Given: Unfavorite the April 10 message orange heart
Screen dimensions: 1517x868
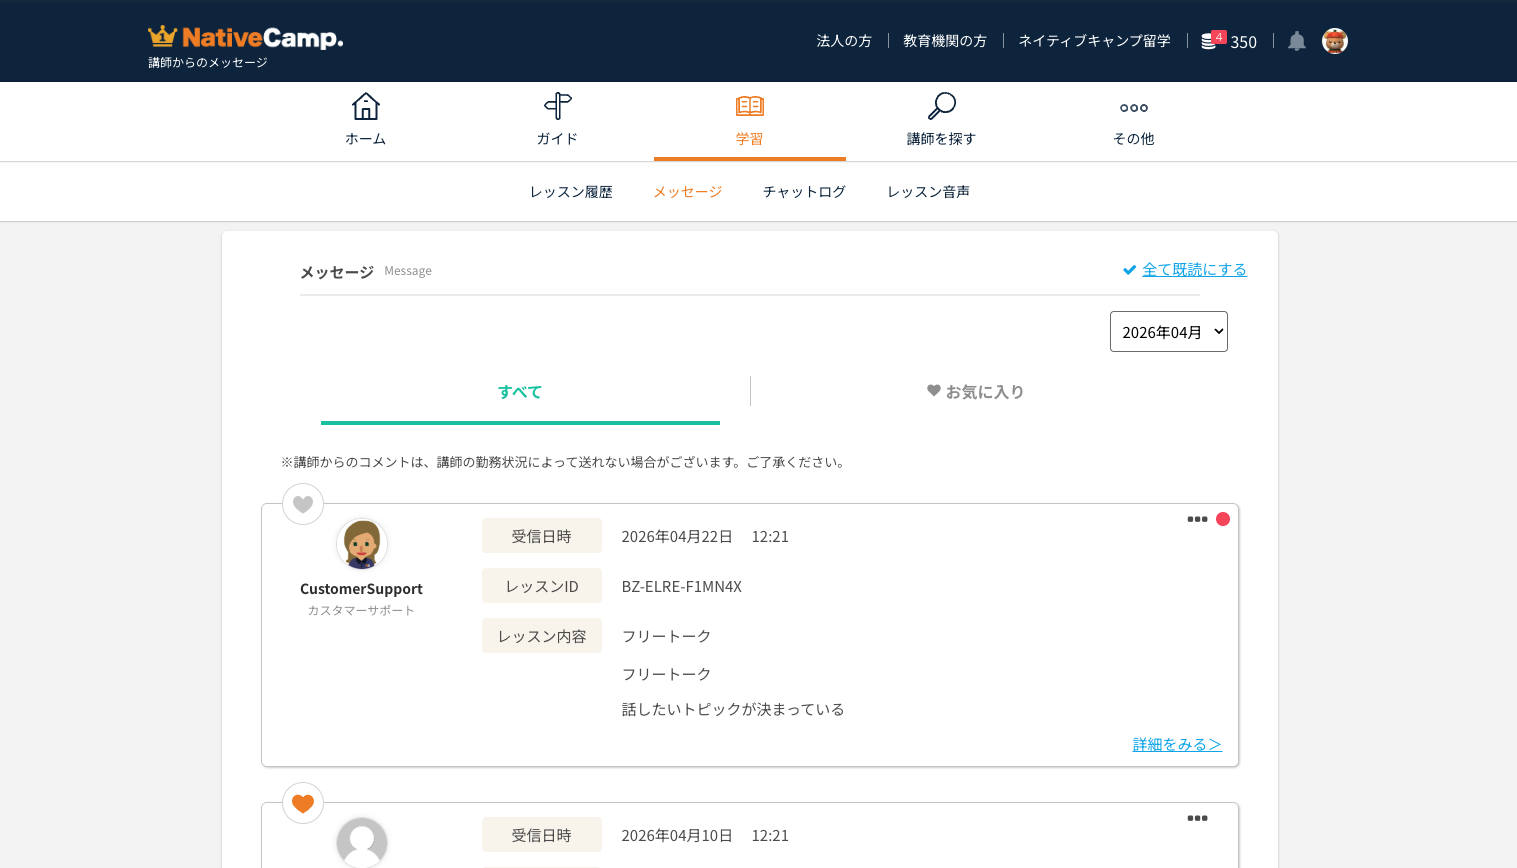Looking at the screenshot, I should tap(303, 803).
